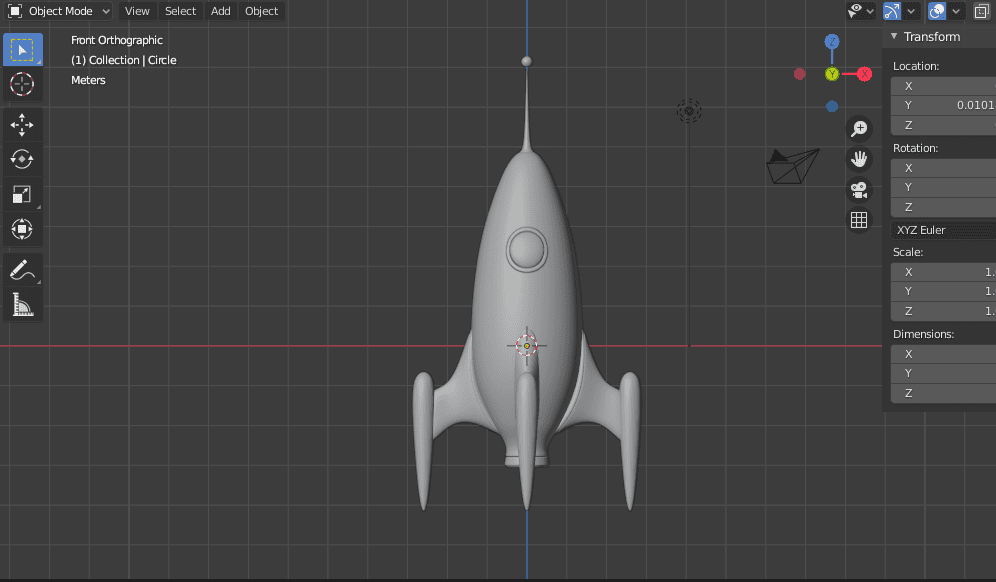The width and height of the screenshot is (996, 582).
Task: Select the Scale tool
Action: pos(22,194)
